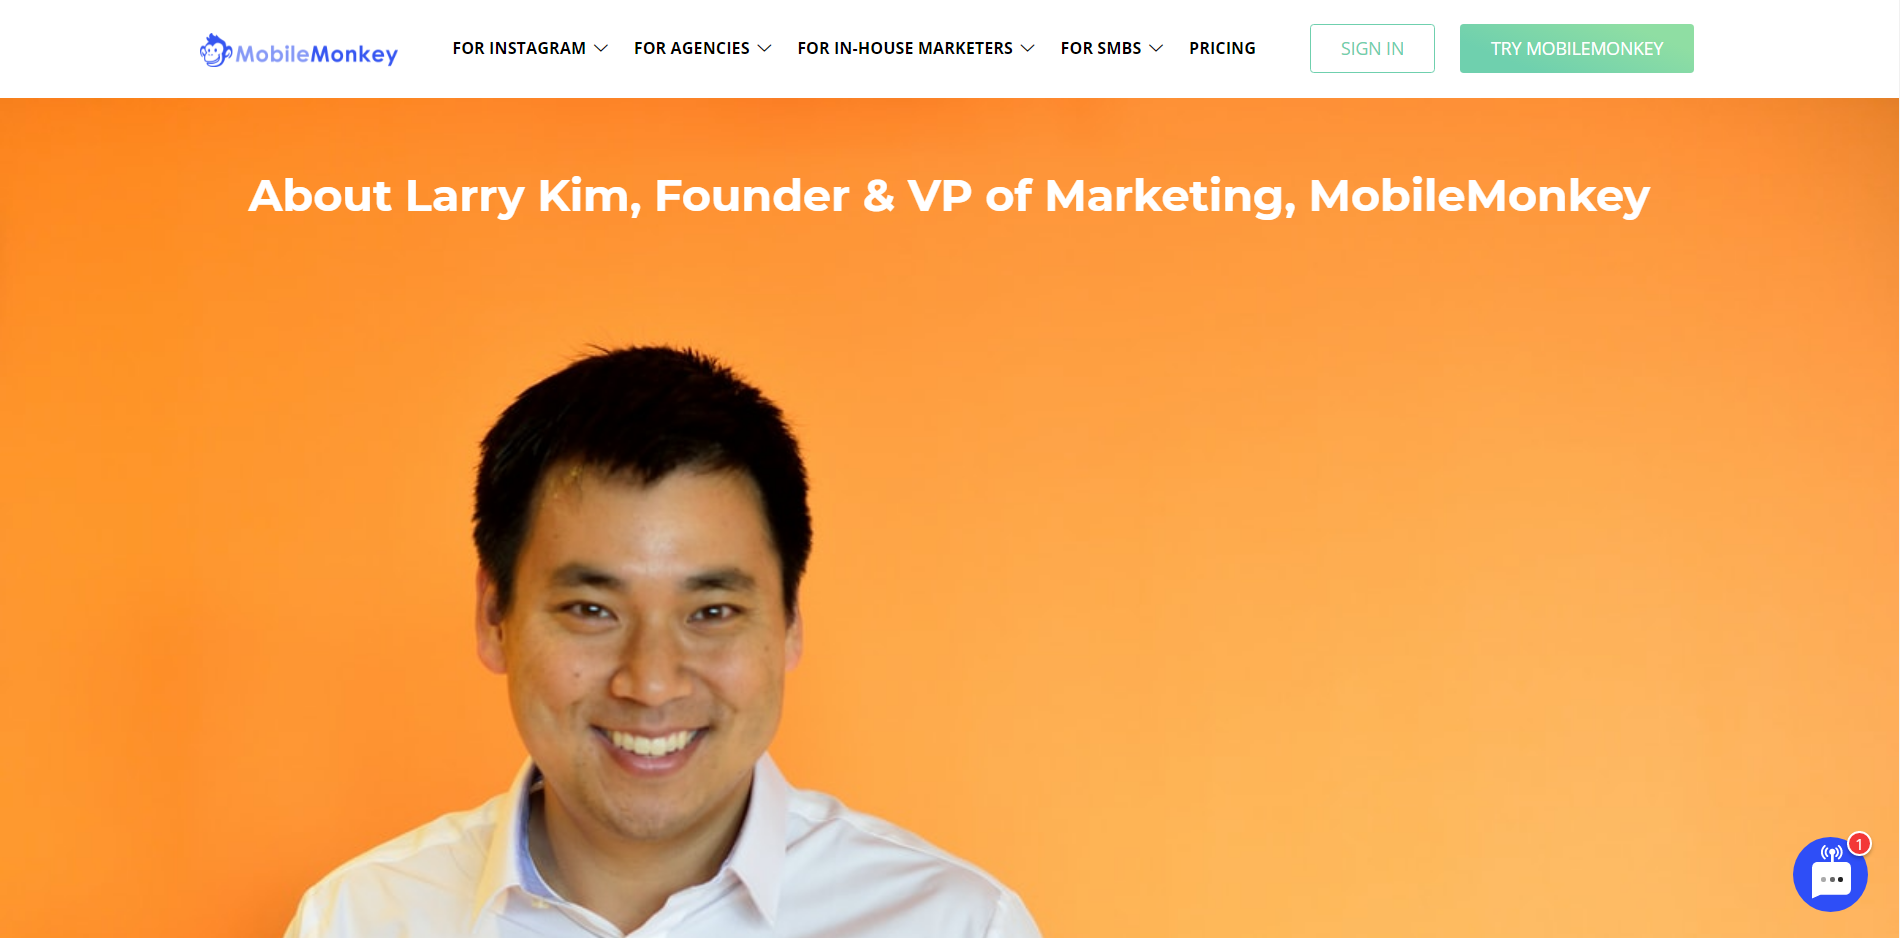Select the FOR AGENCIES menu label
Screen dimensions: 1900x938
click(692, 48)
